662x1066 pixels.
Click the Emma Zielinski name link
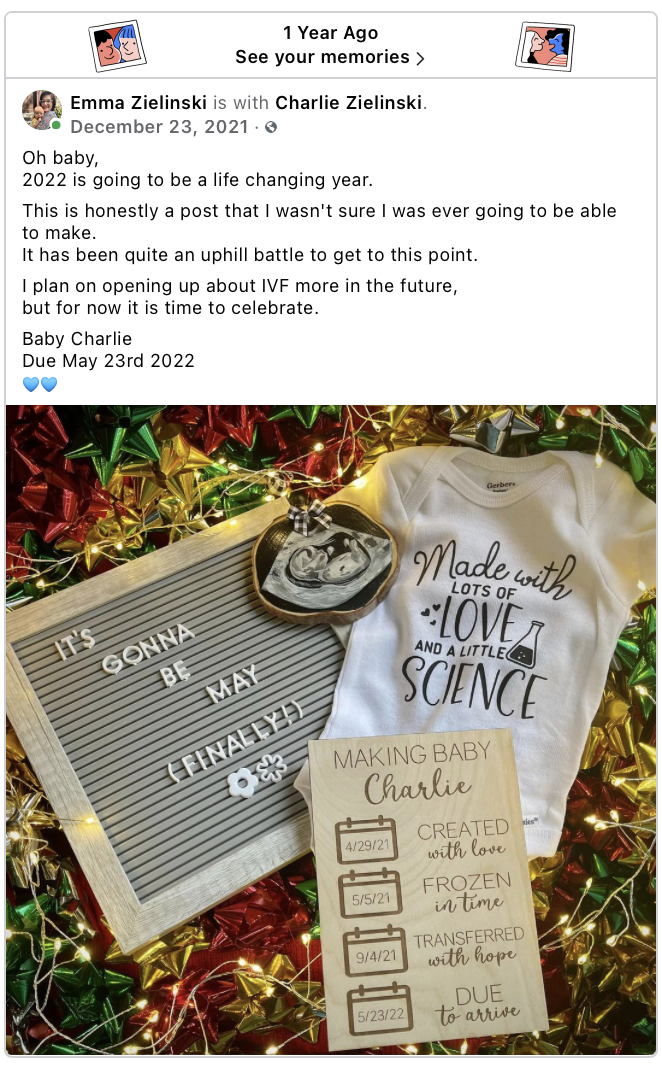pos(139,103)
